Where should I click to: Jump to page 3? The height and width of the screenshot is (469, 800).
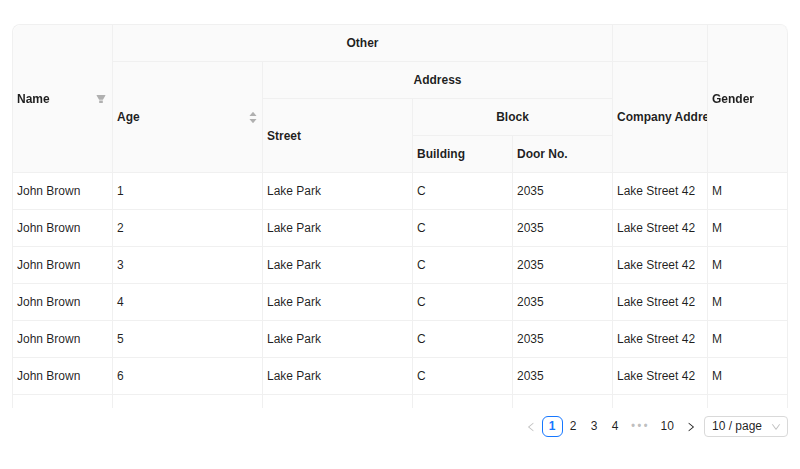point(594,426)
